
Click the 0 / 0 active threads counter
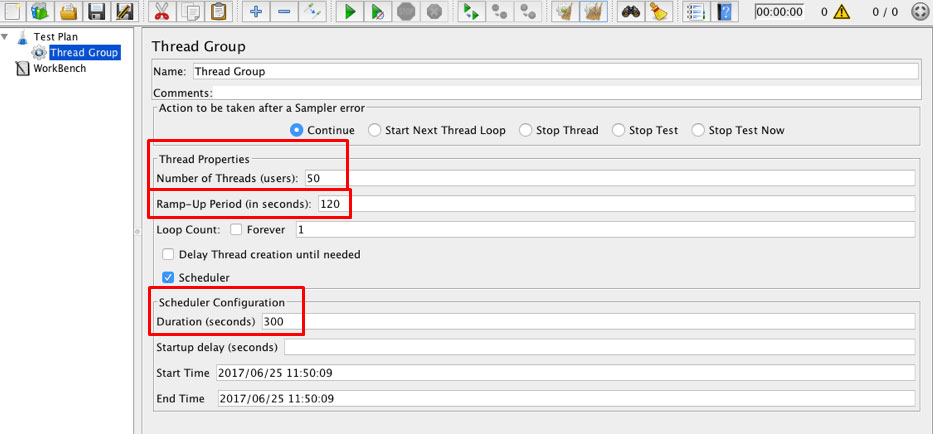pos(885,11)
